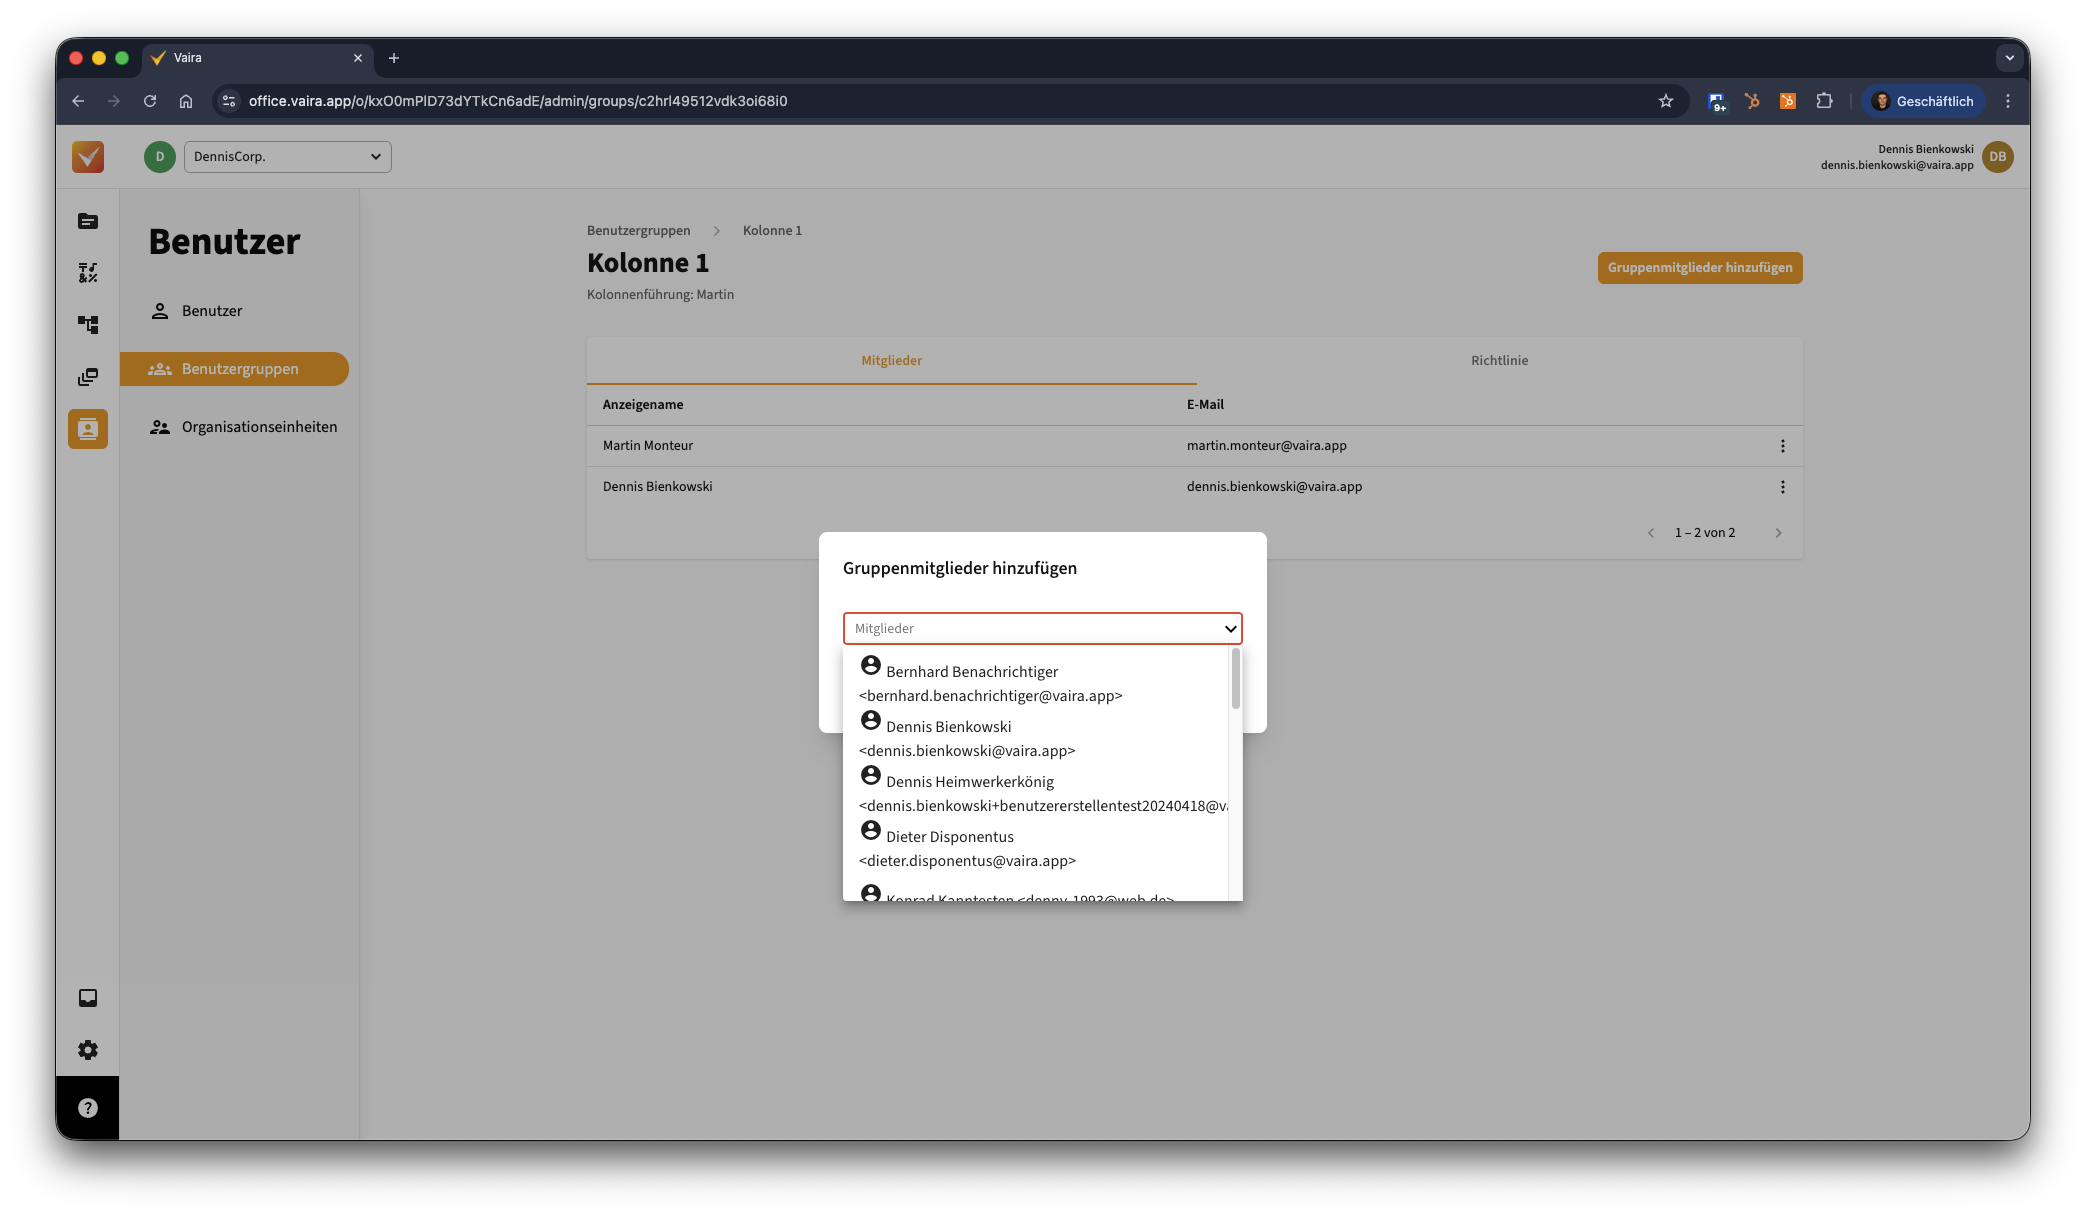Open Organisationseinheiten in the side menu
The height and width of the screenshot is (1214, 2086).
(259, 427)
